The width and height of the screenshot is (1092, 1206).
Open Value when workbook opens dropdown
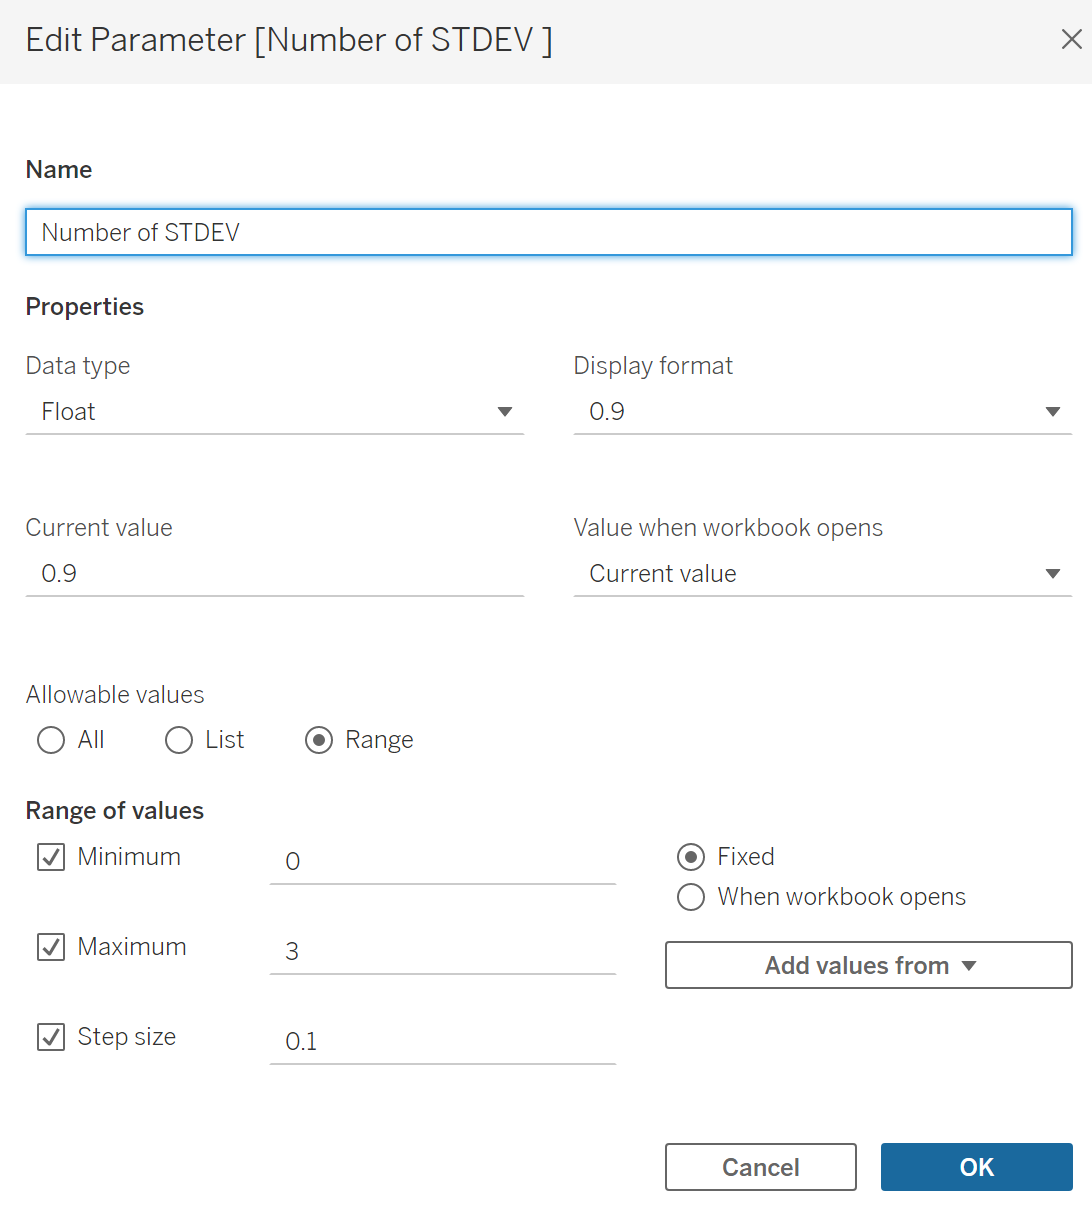823,574
